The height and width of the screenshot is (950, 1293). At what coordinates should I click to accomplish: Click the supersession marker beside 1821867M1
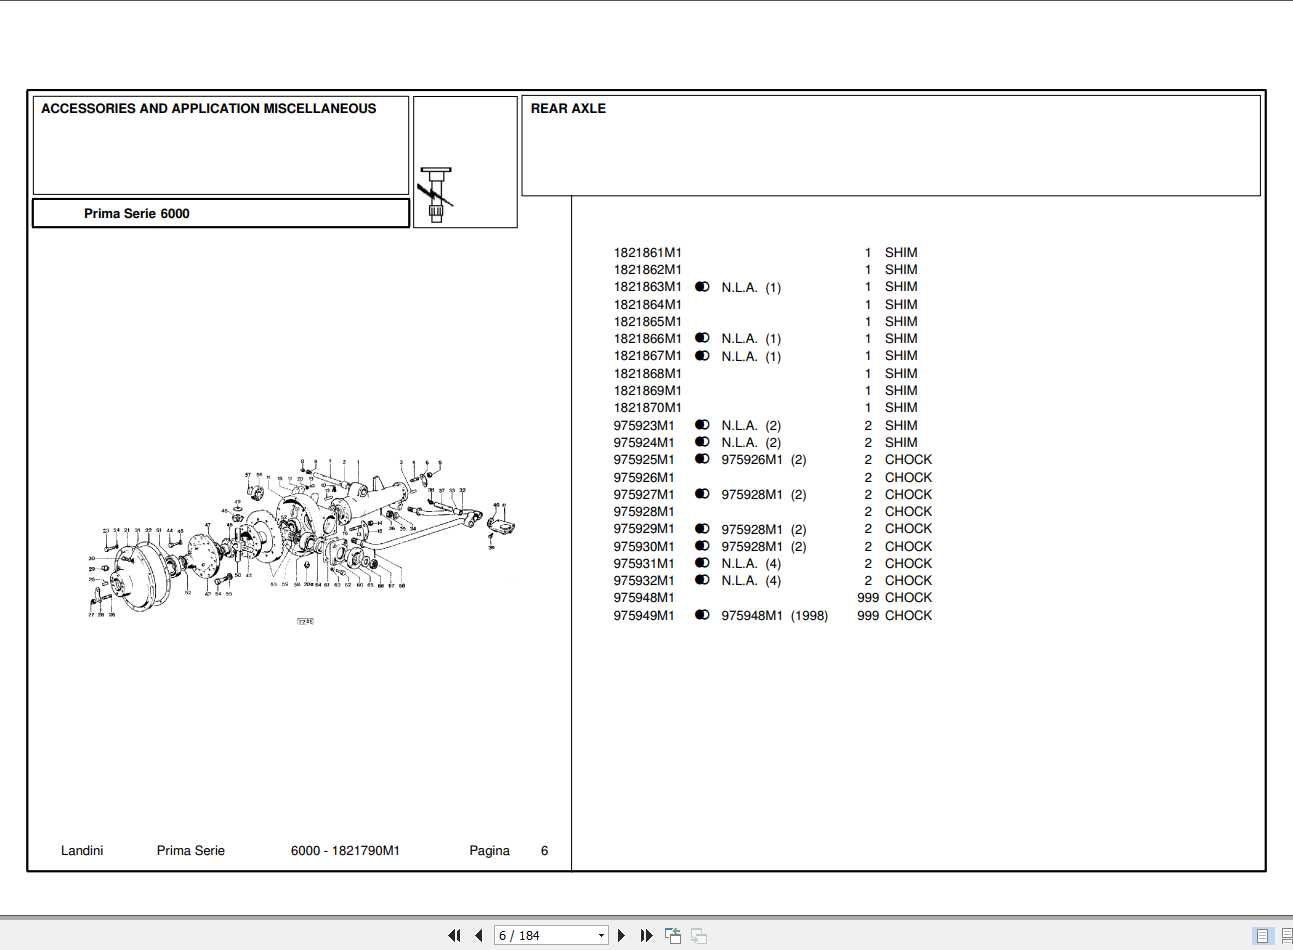(x=702, y=356)
